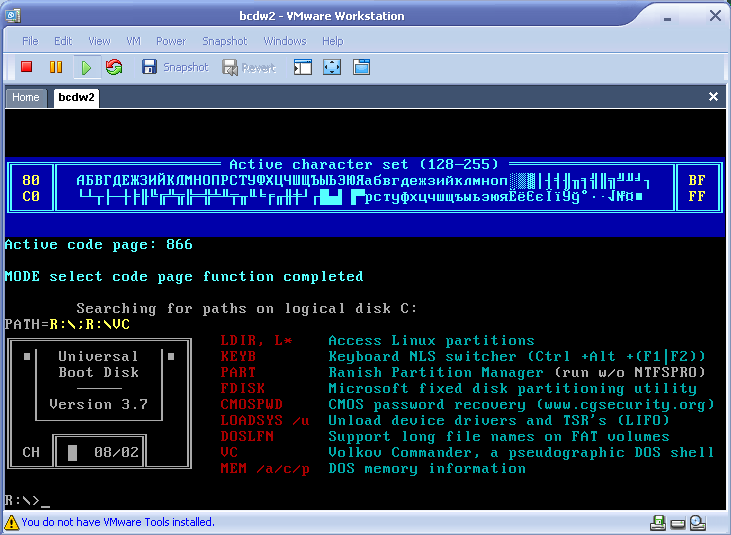731x535 pixels.
Task: Click the red PART command text
Action: (238, 372)
